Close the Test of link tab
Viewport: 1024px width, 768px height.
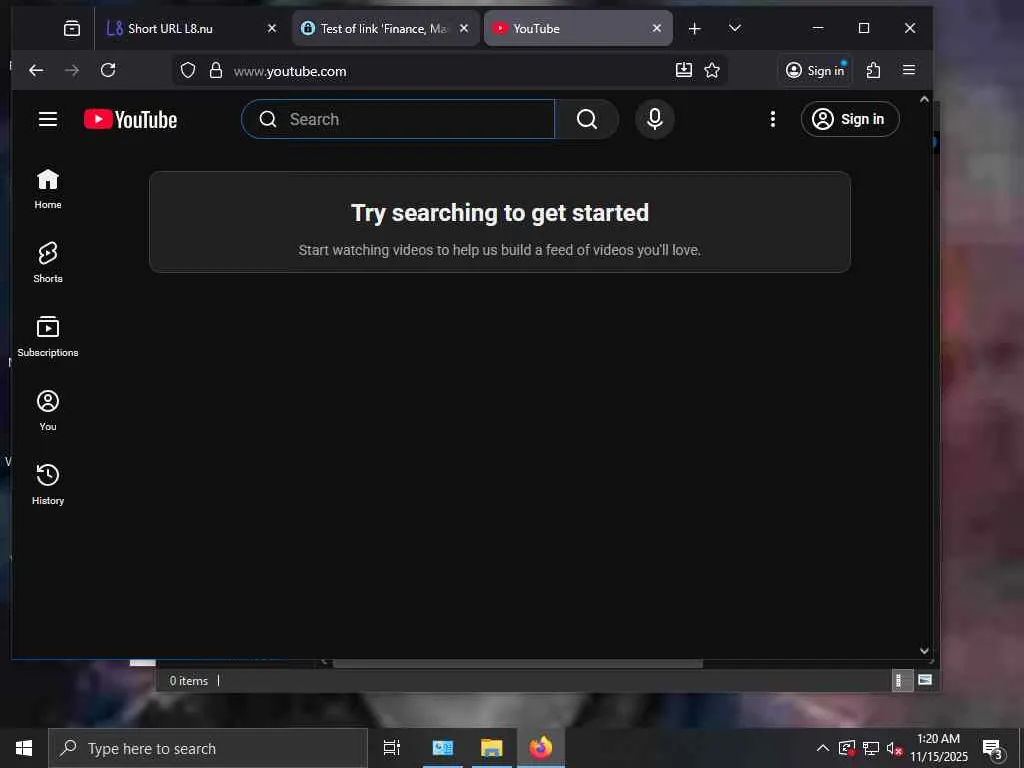[x=464, y=28]
